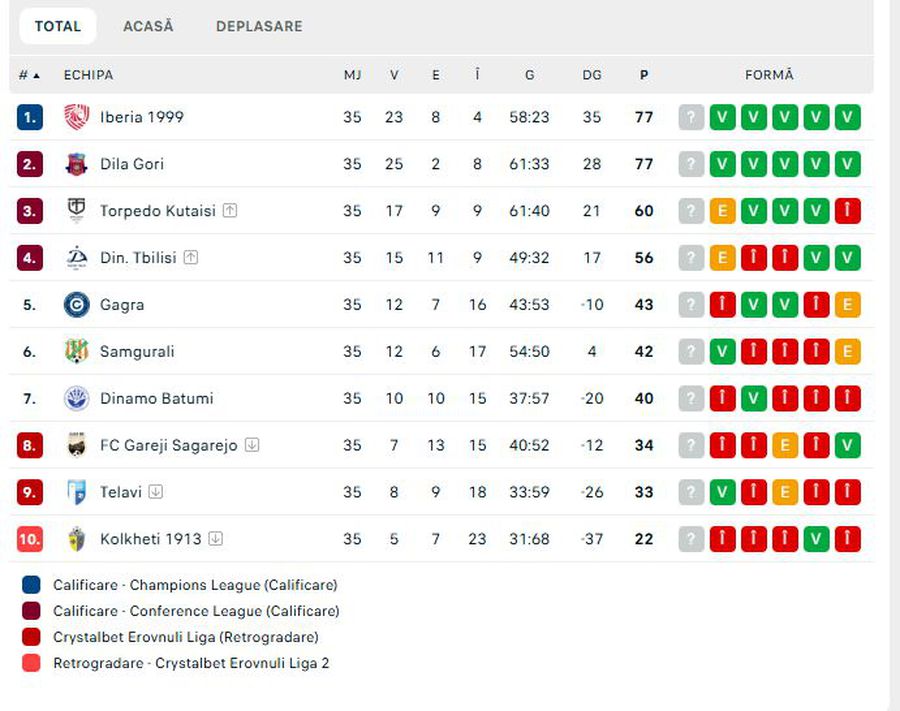Switch to the ACASĂ tab
The height and width of the screenshot is (711, 900).
[148, 27]
